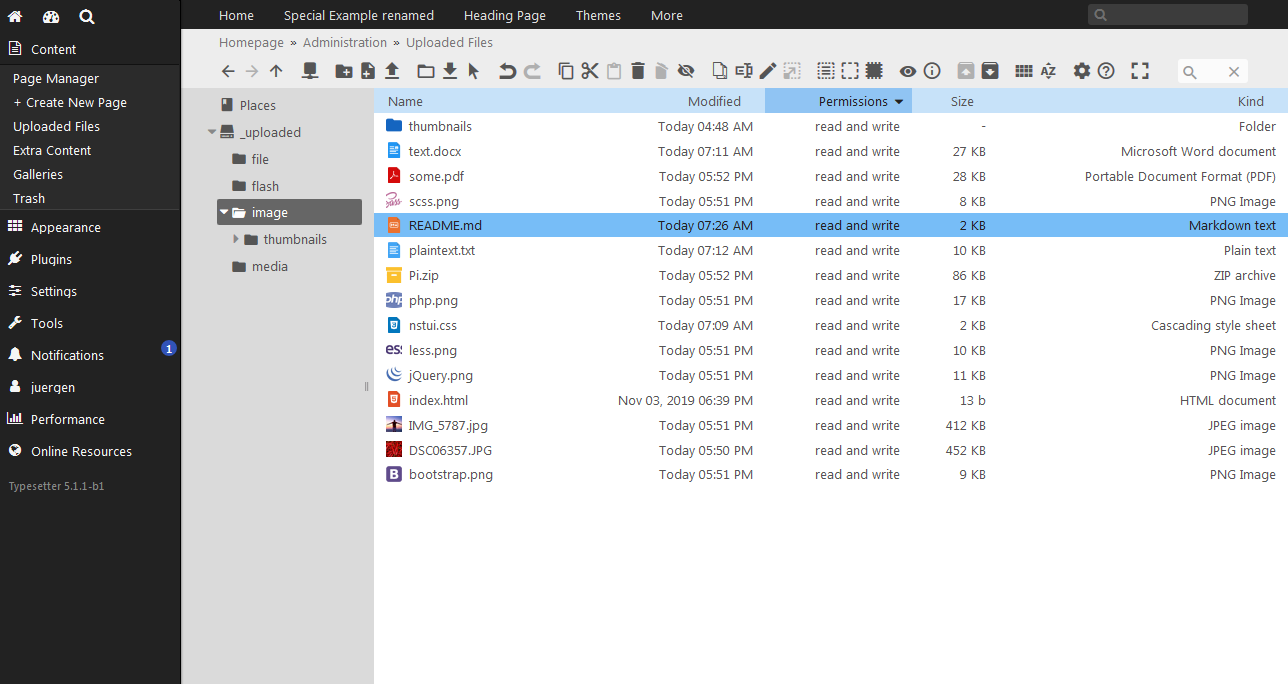Screen dimensions: 1288x684
Task: Click the Create new file icon
Action: tap(368, 71)
